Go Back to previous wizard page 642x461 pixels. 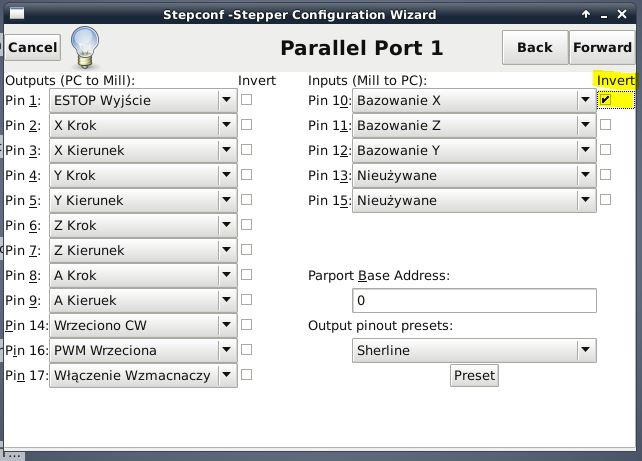535,47
